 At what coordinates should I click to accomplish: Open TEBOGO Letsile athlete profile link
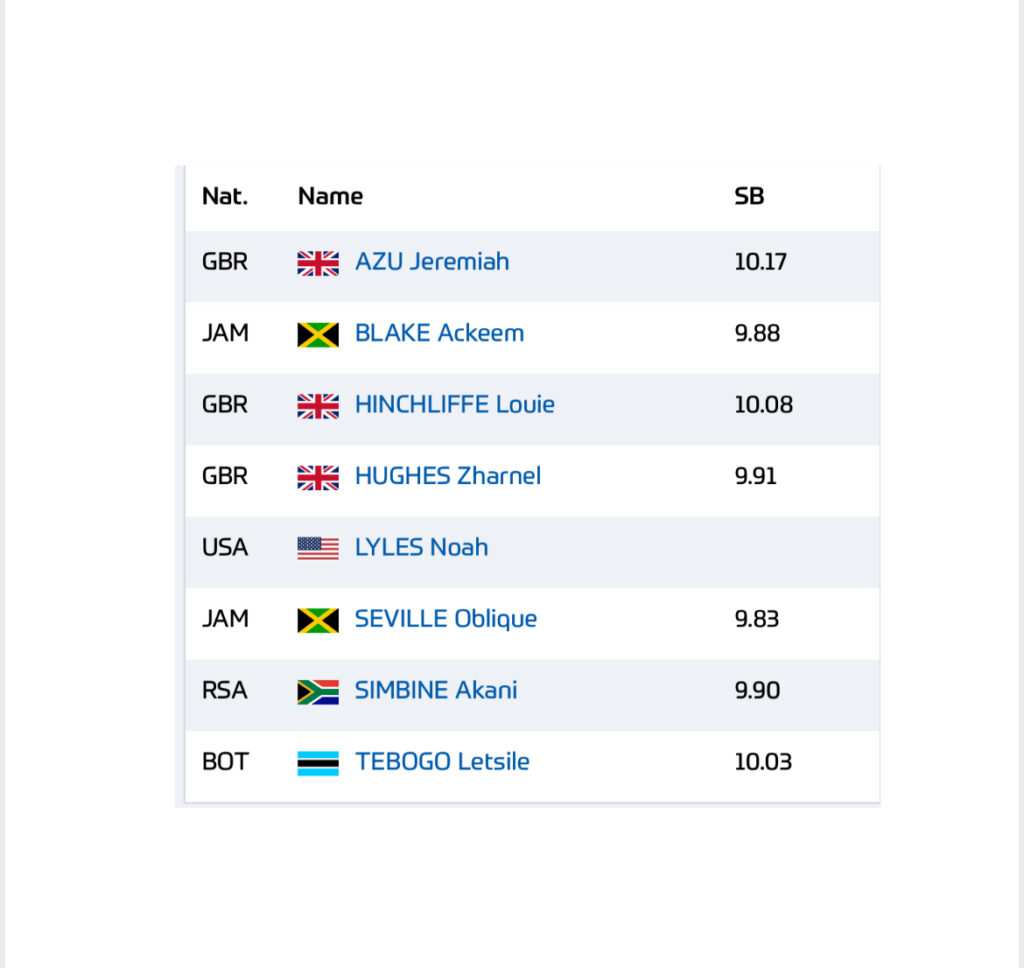442,762
